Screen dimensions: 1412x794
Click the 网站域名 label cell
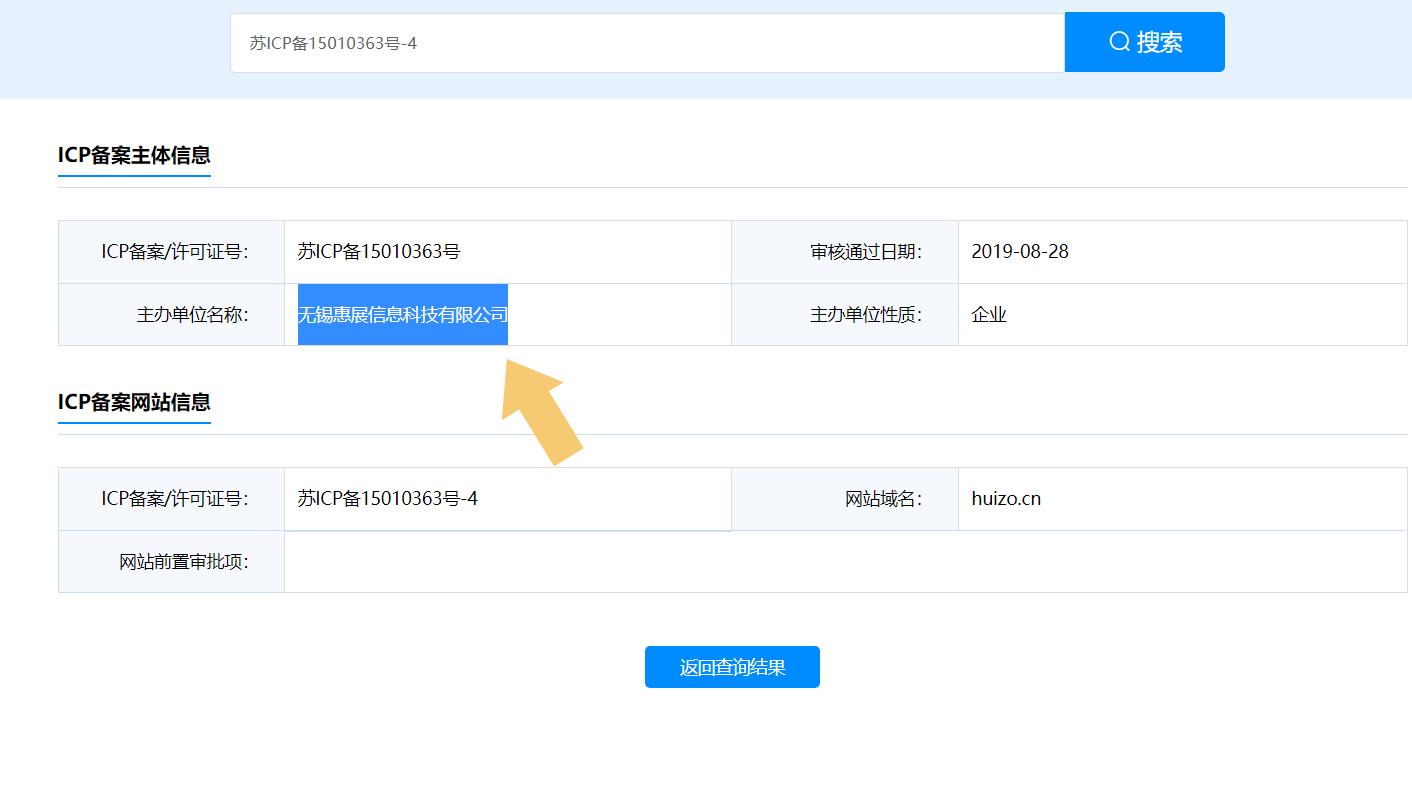tap(883, 499)
